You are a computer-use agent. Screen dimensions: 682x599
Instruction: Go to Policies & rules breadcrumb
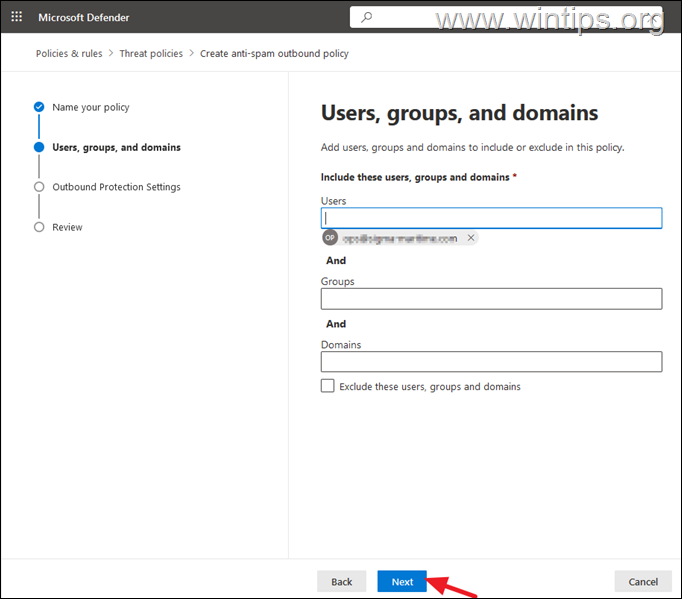[x=69, y=54]
